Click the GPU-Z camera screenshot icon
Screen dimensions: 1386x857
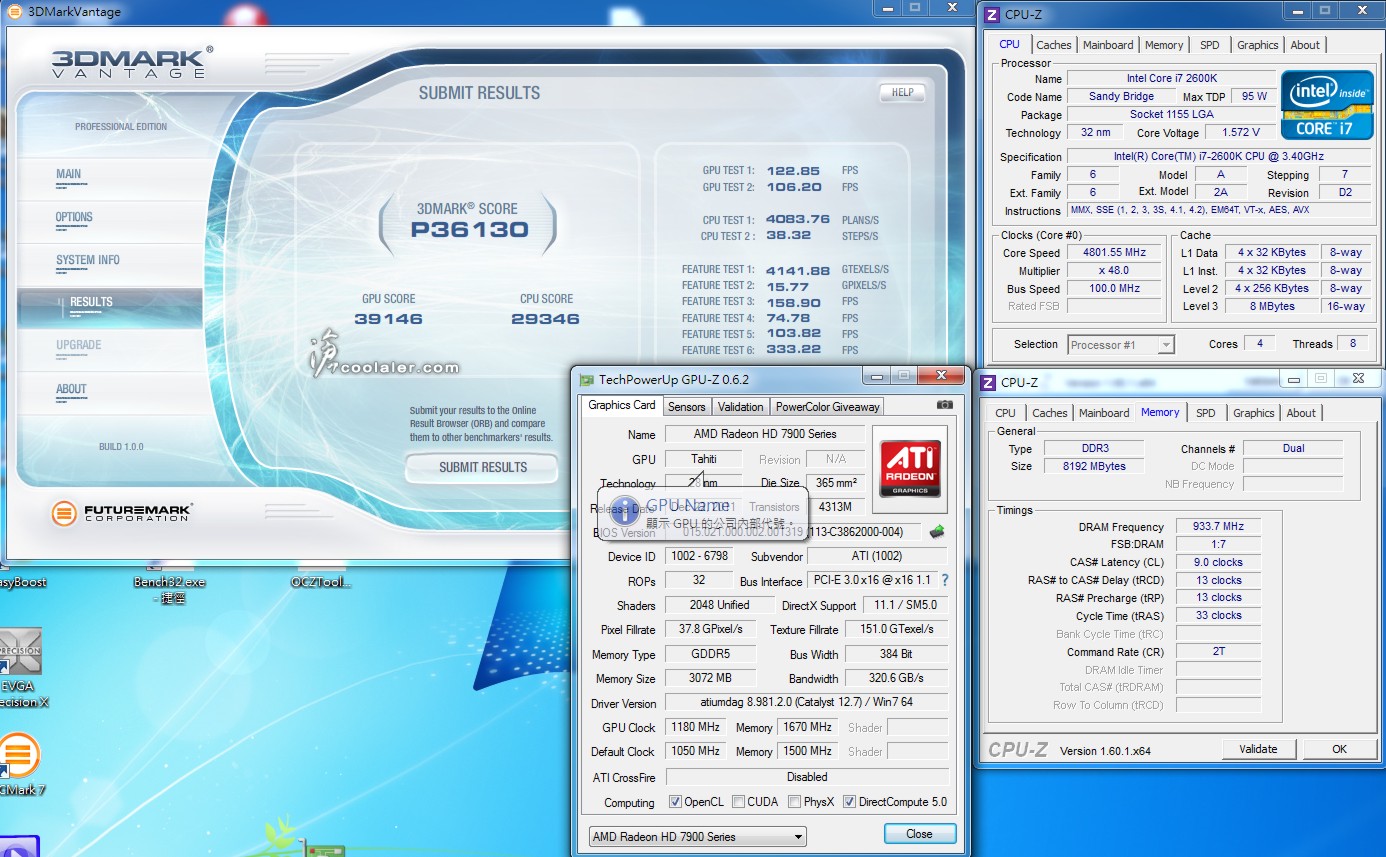point(944,405)
